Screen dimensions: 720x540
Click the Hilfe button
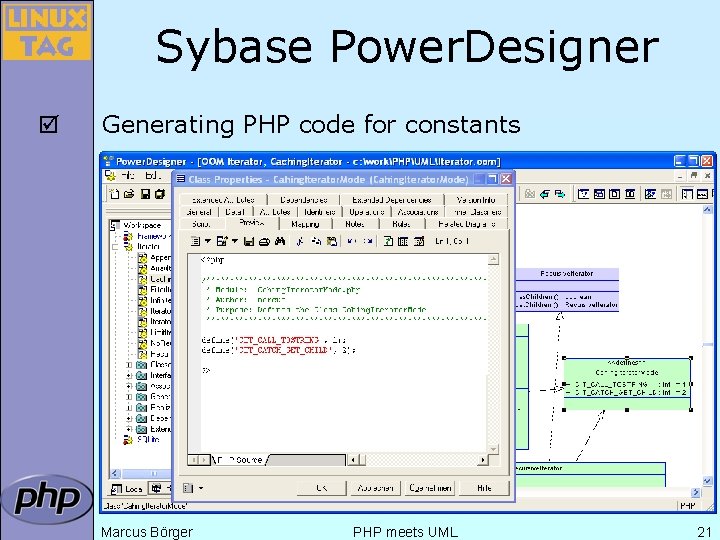tap(484, 488)
